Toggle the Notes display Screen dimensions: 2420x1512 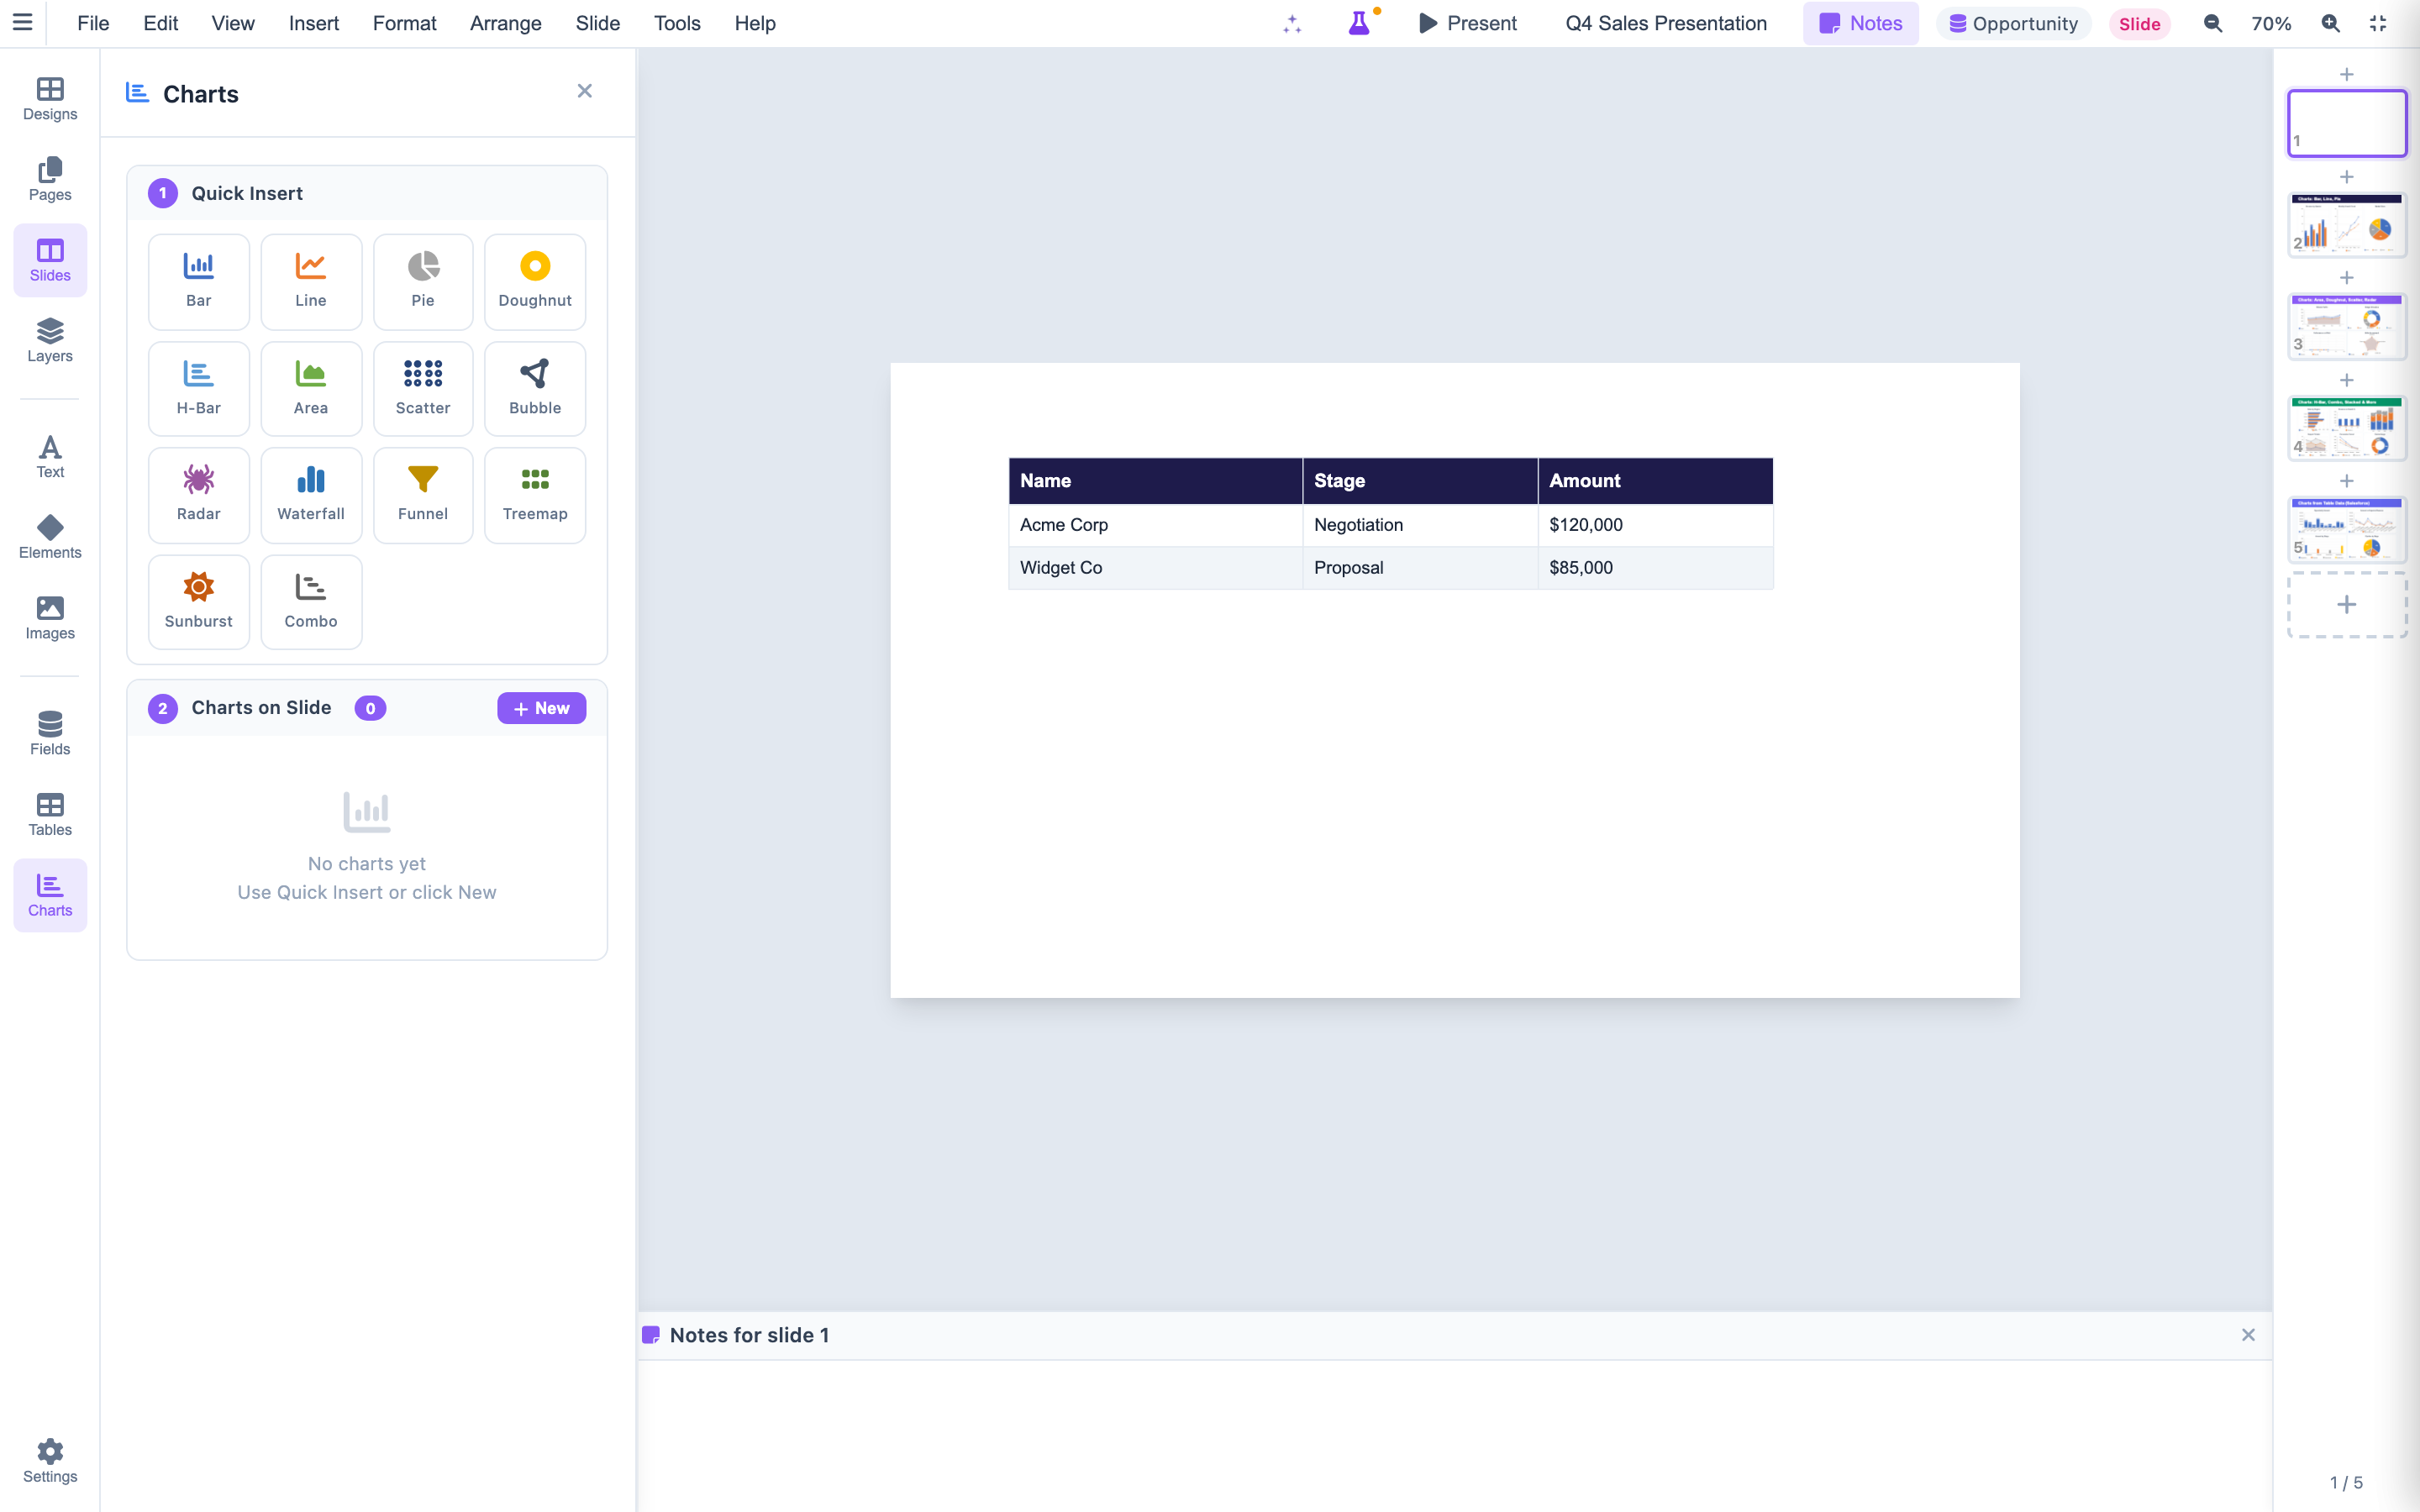(x=1860, y=23)
